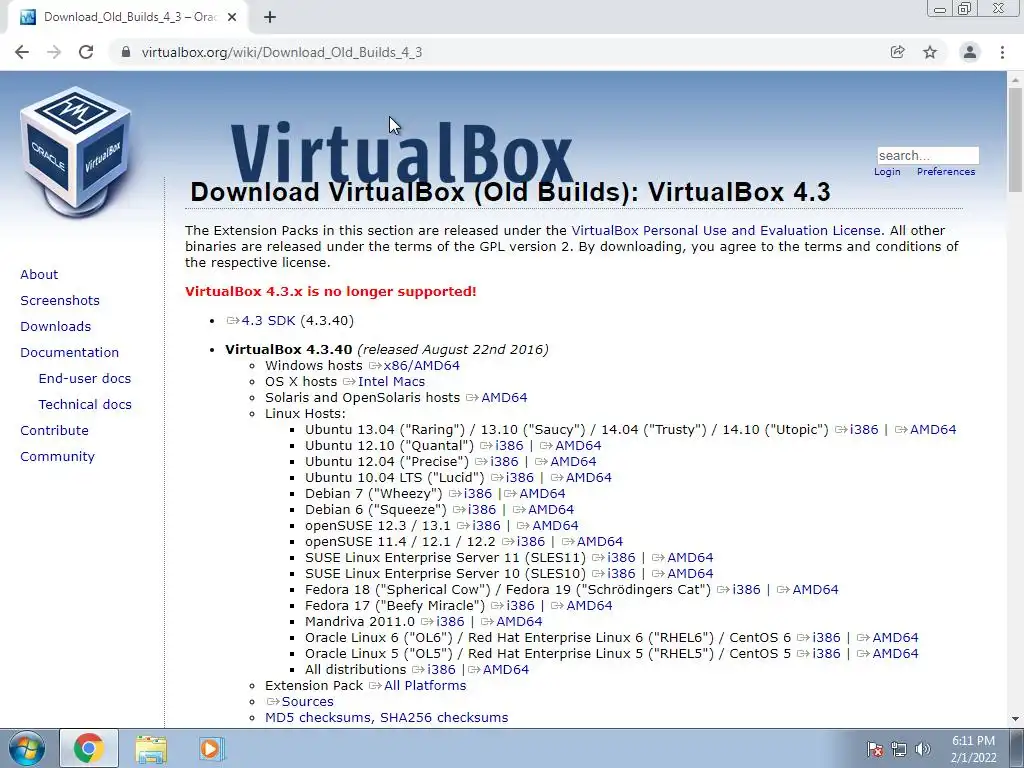The width and height of the screenshot is (1024, 768).
Task: Open the SHA256 checksums link
Action: [x=444, y=718]
